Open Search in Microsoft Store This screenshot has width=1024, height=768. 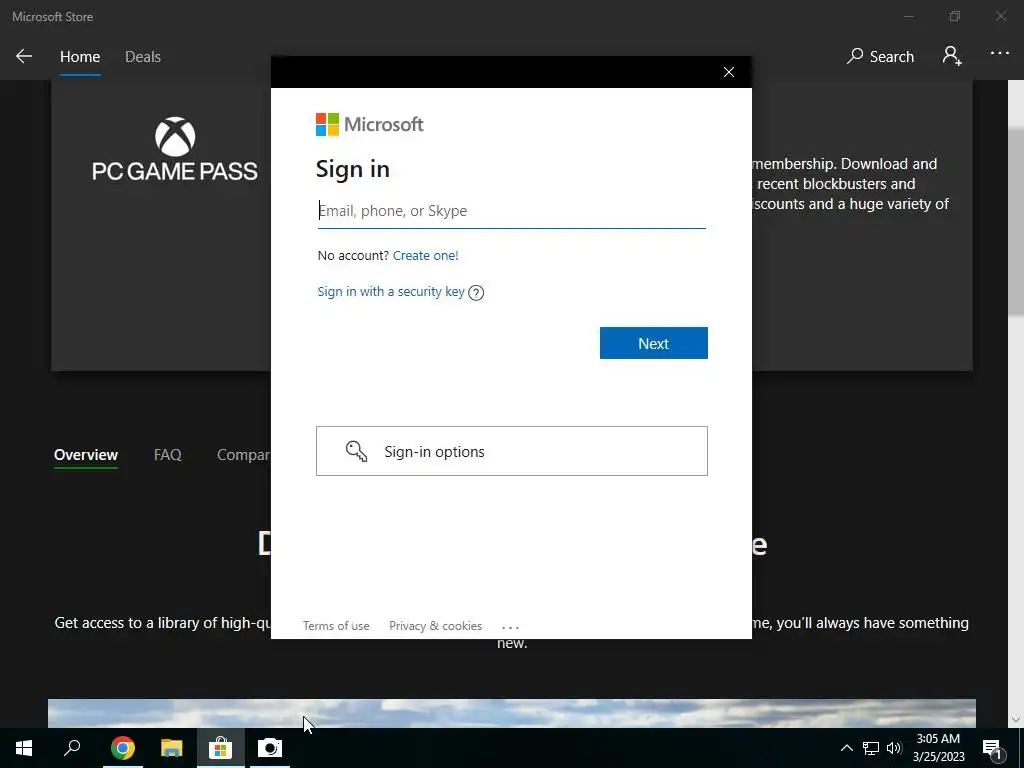[880, 56]
